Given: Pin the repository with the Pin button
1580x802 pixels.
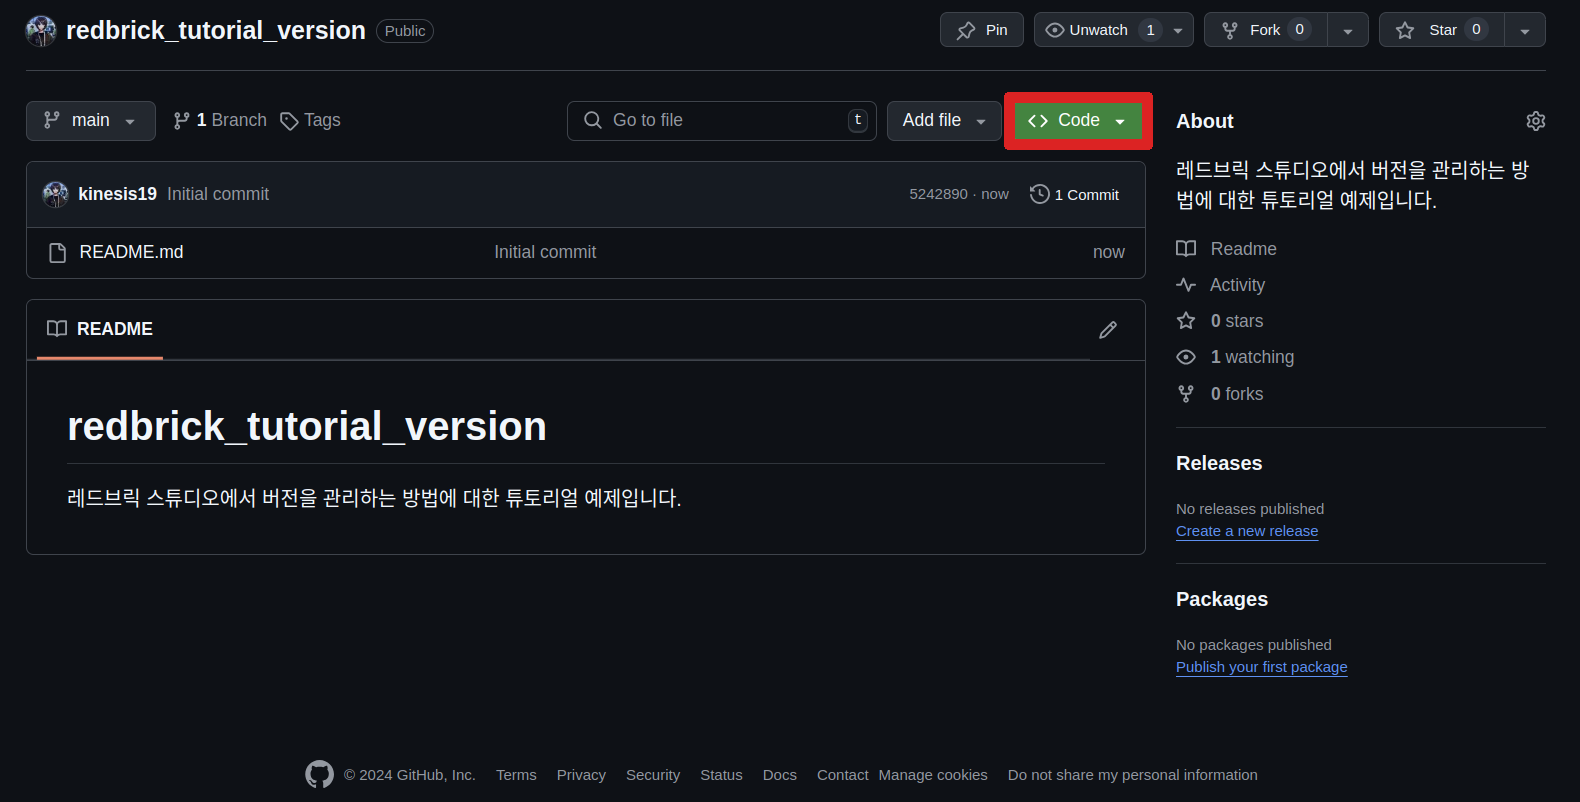Looking at the screenshot, I should [981, 30].
